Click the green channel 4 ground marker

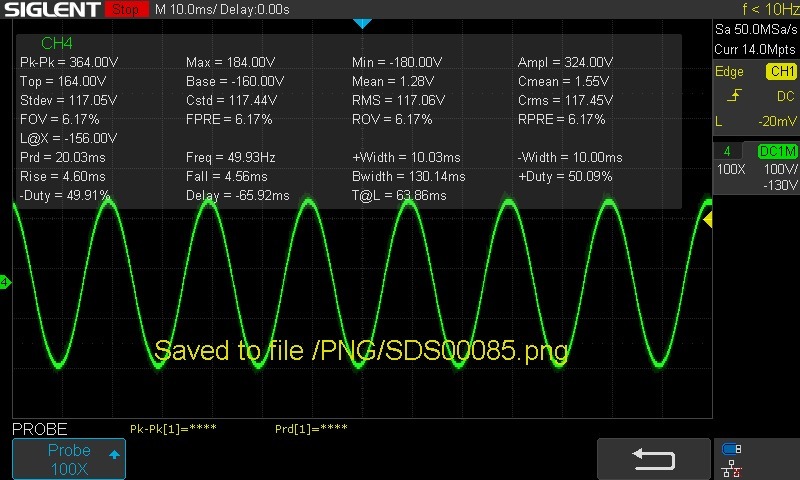point(5,282)
